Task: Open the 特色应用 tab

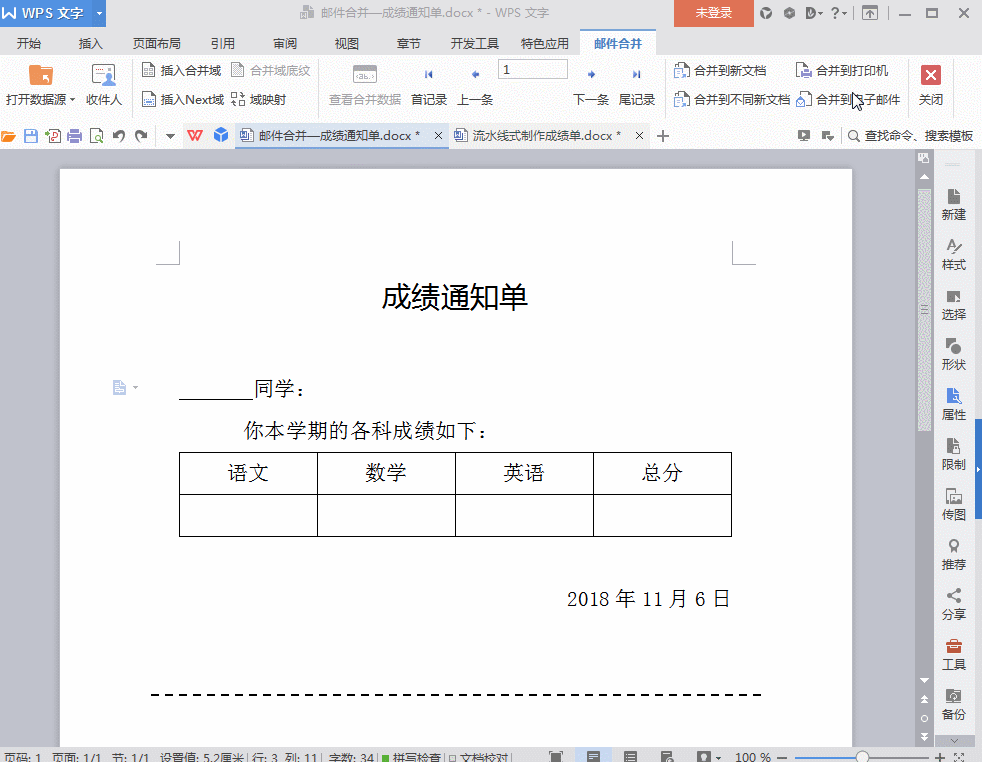Action: [x=545, y=43]
